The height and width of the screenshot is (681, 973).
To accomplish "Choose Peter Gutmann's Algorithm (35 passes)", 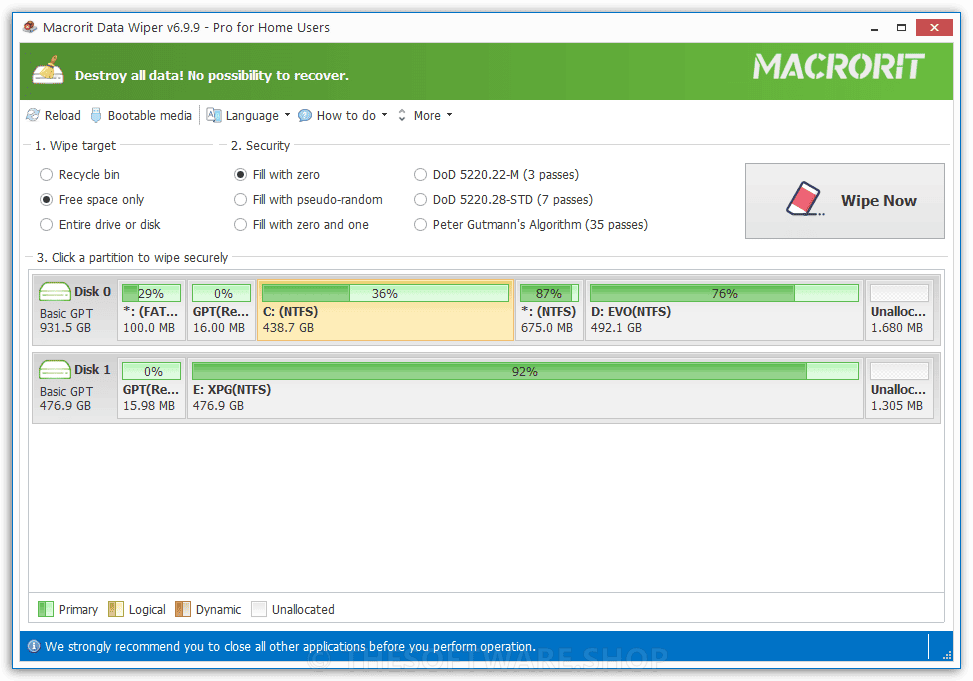I will 531,224.
